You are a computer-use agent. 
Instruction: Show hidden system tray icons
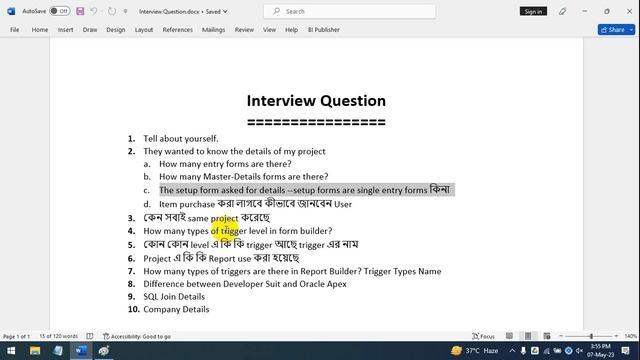[x=512, y=351]
